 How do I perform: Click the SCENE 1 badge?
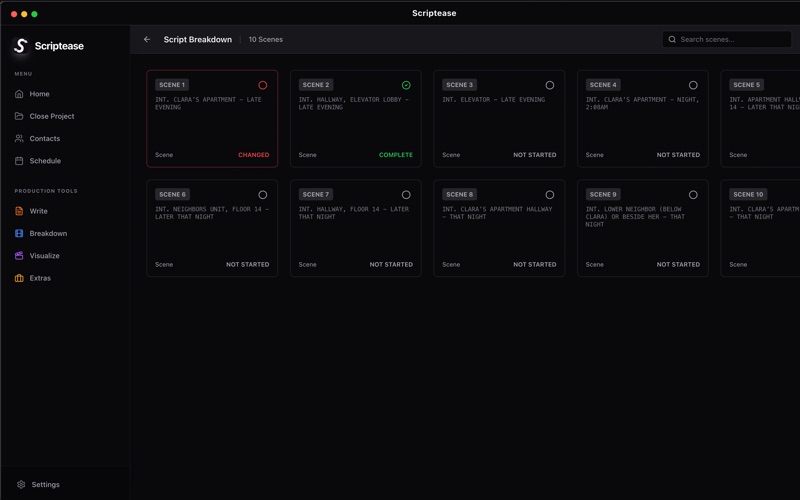(x=172, y=85)
